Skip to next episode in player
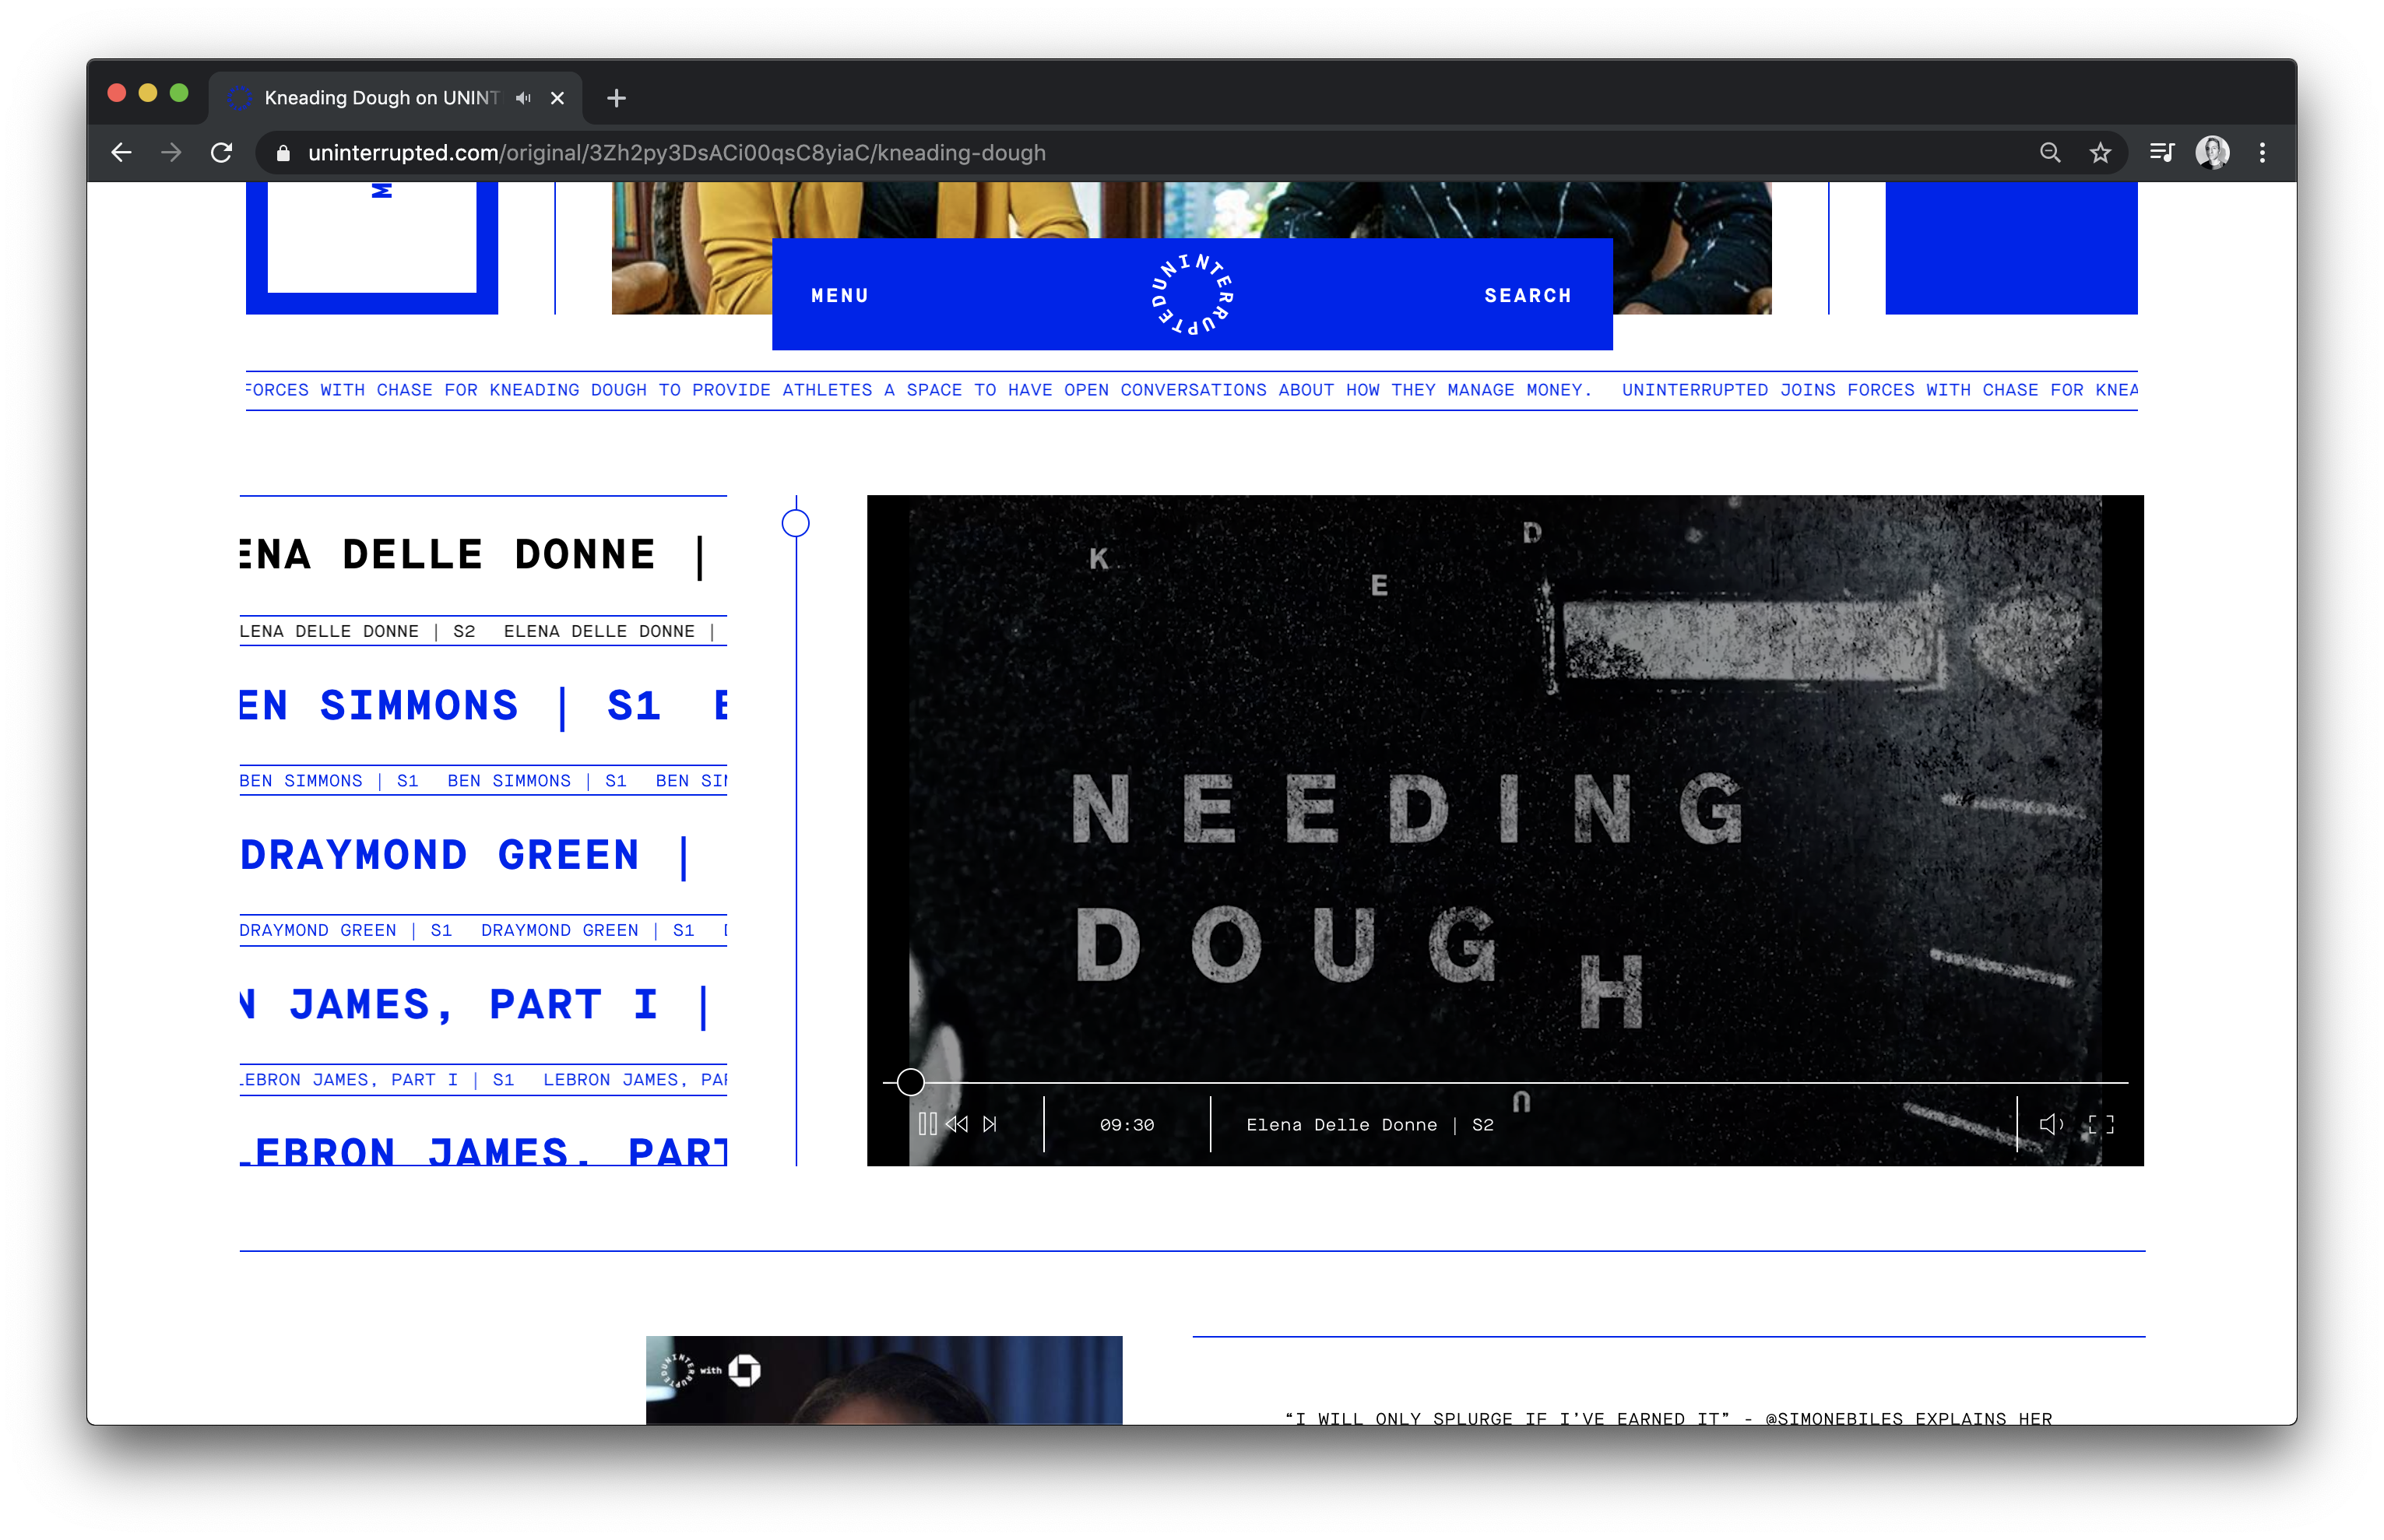Viewport: 2384px width, 1540px height. click(x=990, y=1124)
